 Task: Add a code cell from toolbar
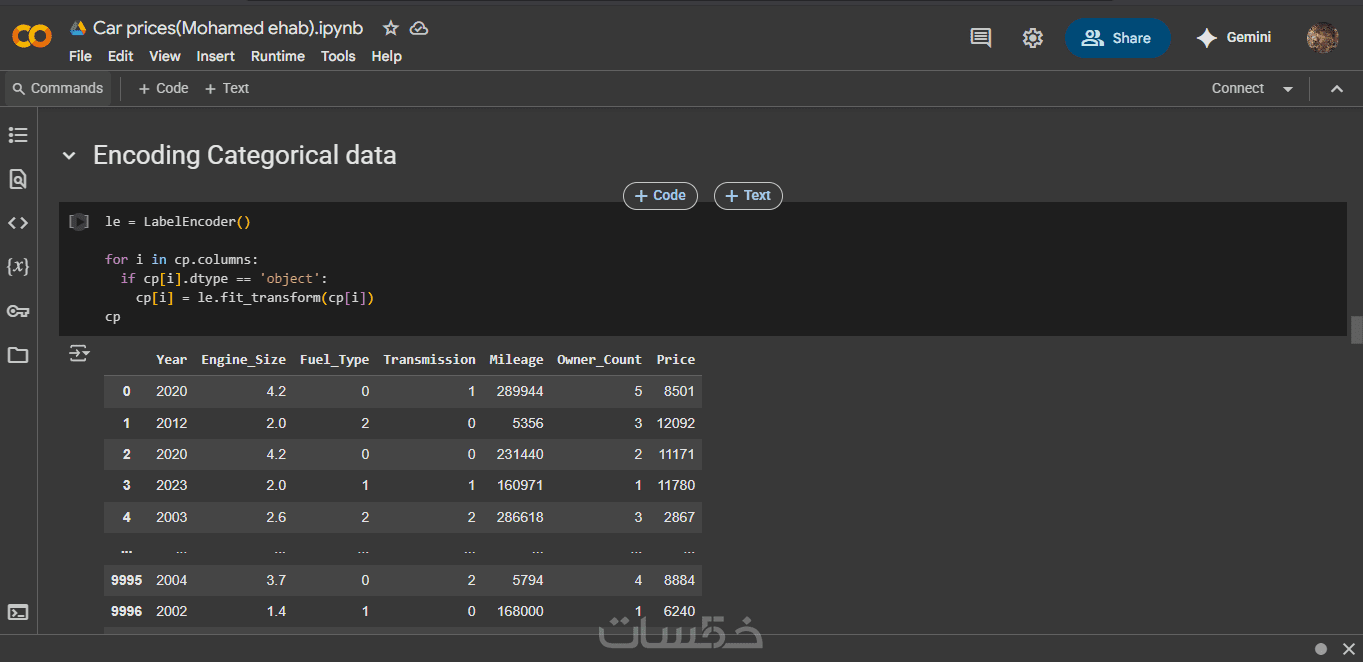(163, 88)
